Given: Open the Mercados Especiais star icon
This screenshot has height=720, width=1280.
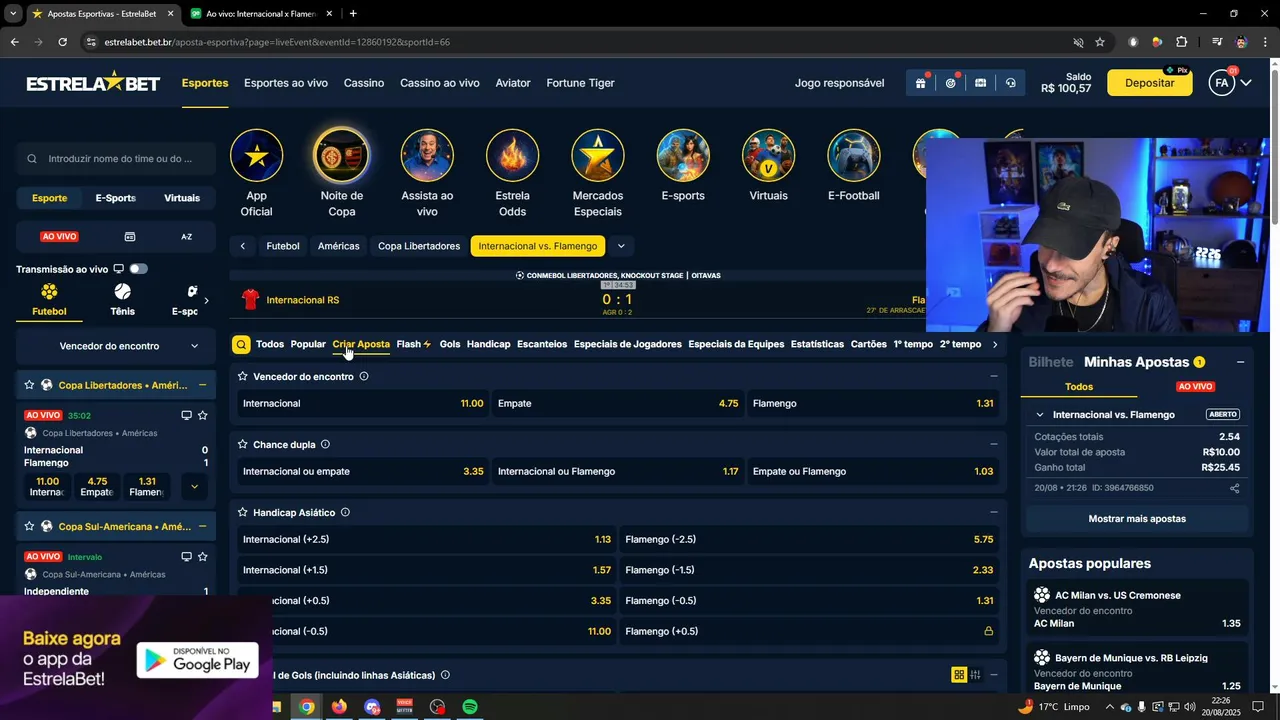Looking at the screenshot, I should click(x=598, y=155).
